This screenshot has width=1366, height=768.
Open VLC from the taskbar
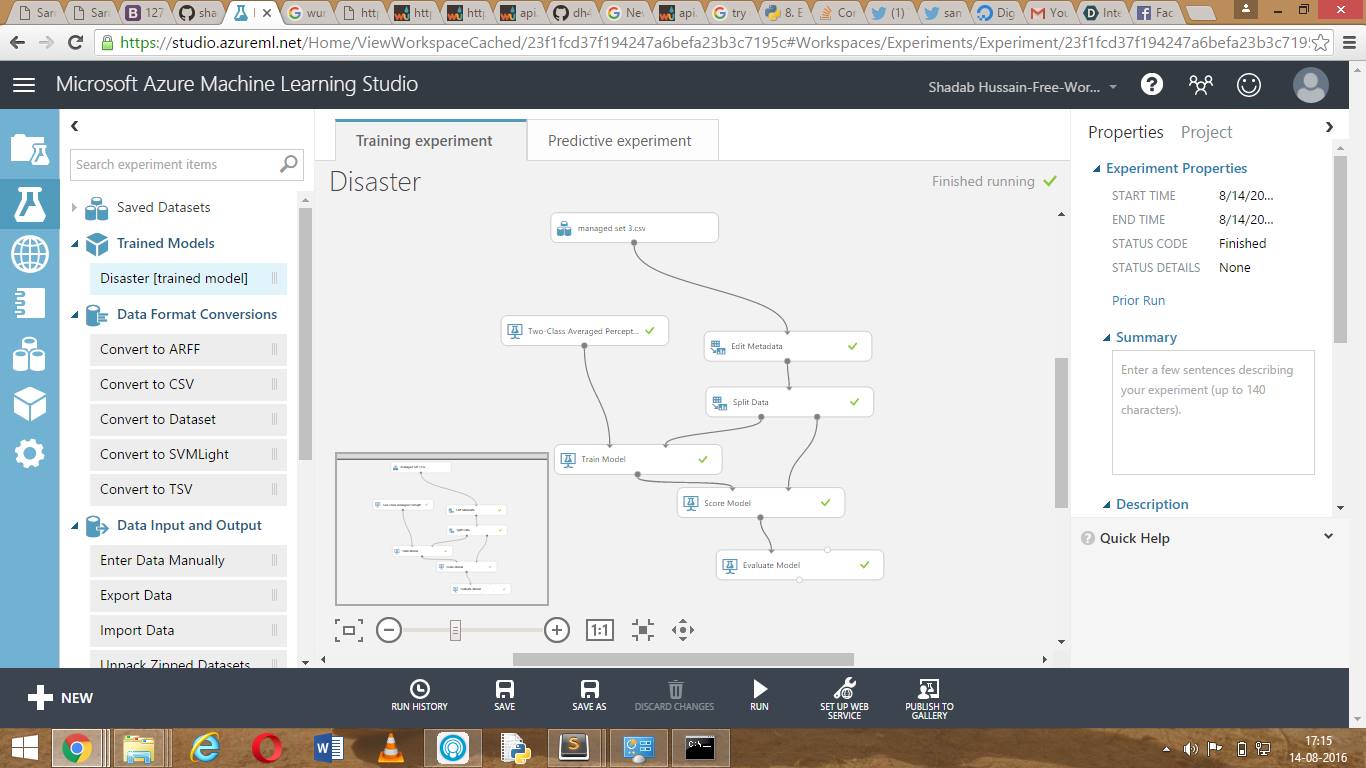pyautogui.click(x=391, y=748)
